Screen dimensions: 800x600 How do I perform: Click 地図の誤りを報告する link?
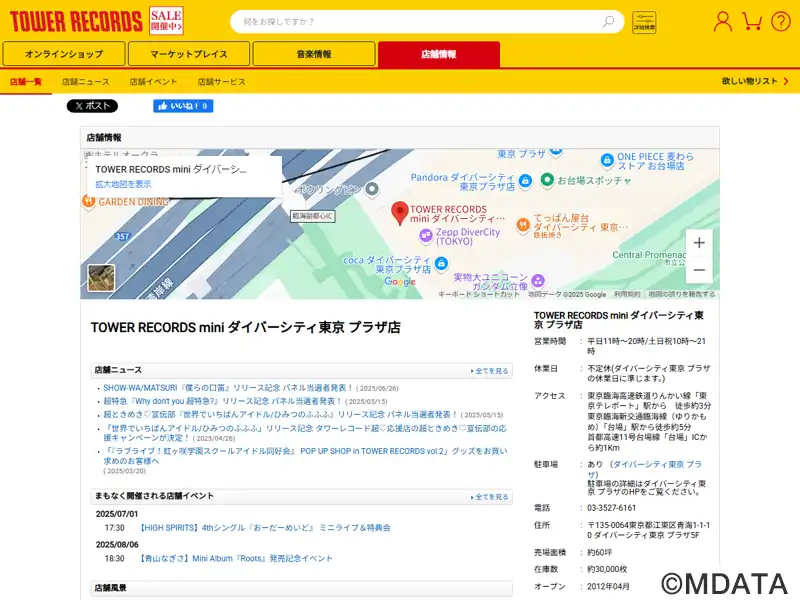[682, 294]
